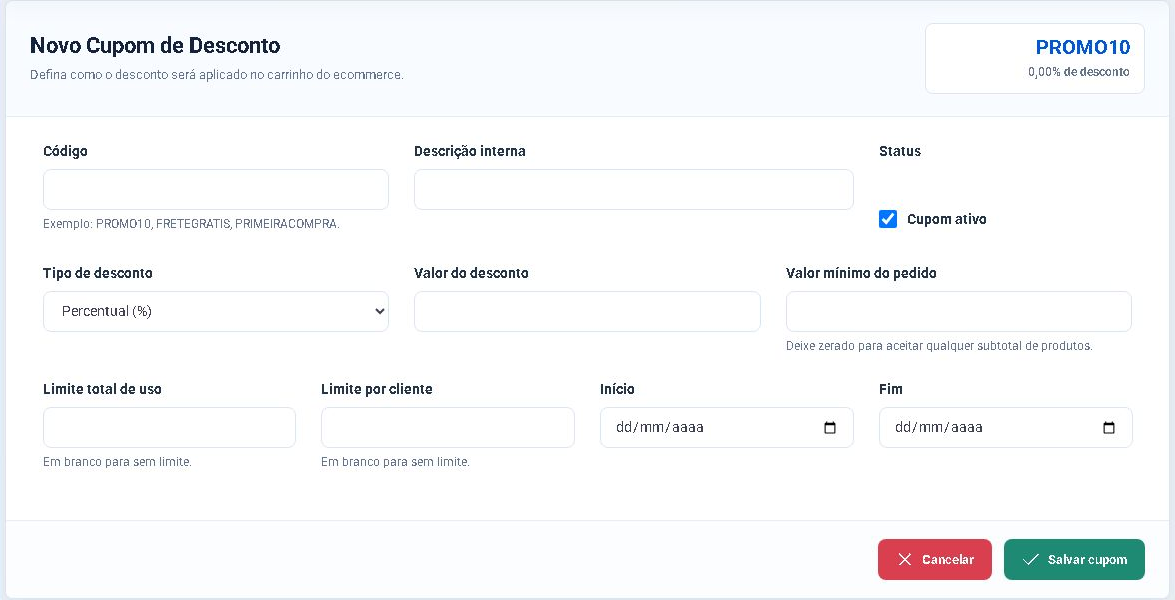1175x600 pixels.
Task: Click the subtitle about carrinho do ecommerce
Action: 217,75
